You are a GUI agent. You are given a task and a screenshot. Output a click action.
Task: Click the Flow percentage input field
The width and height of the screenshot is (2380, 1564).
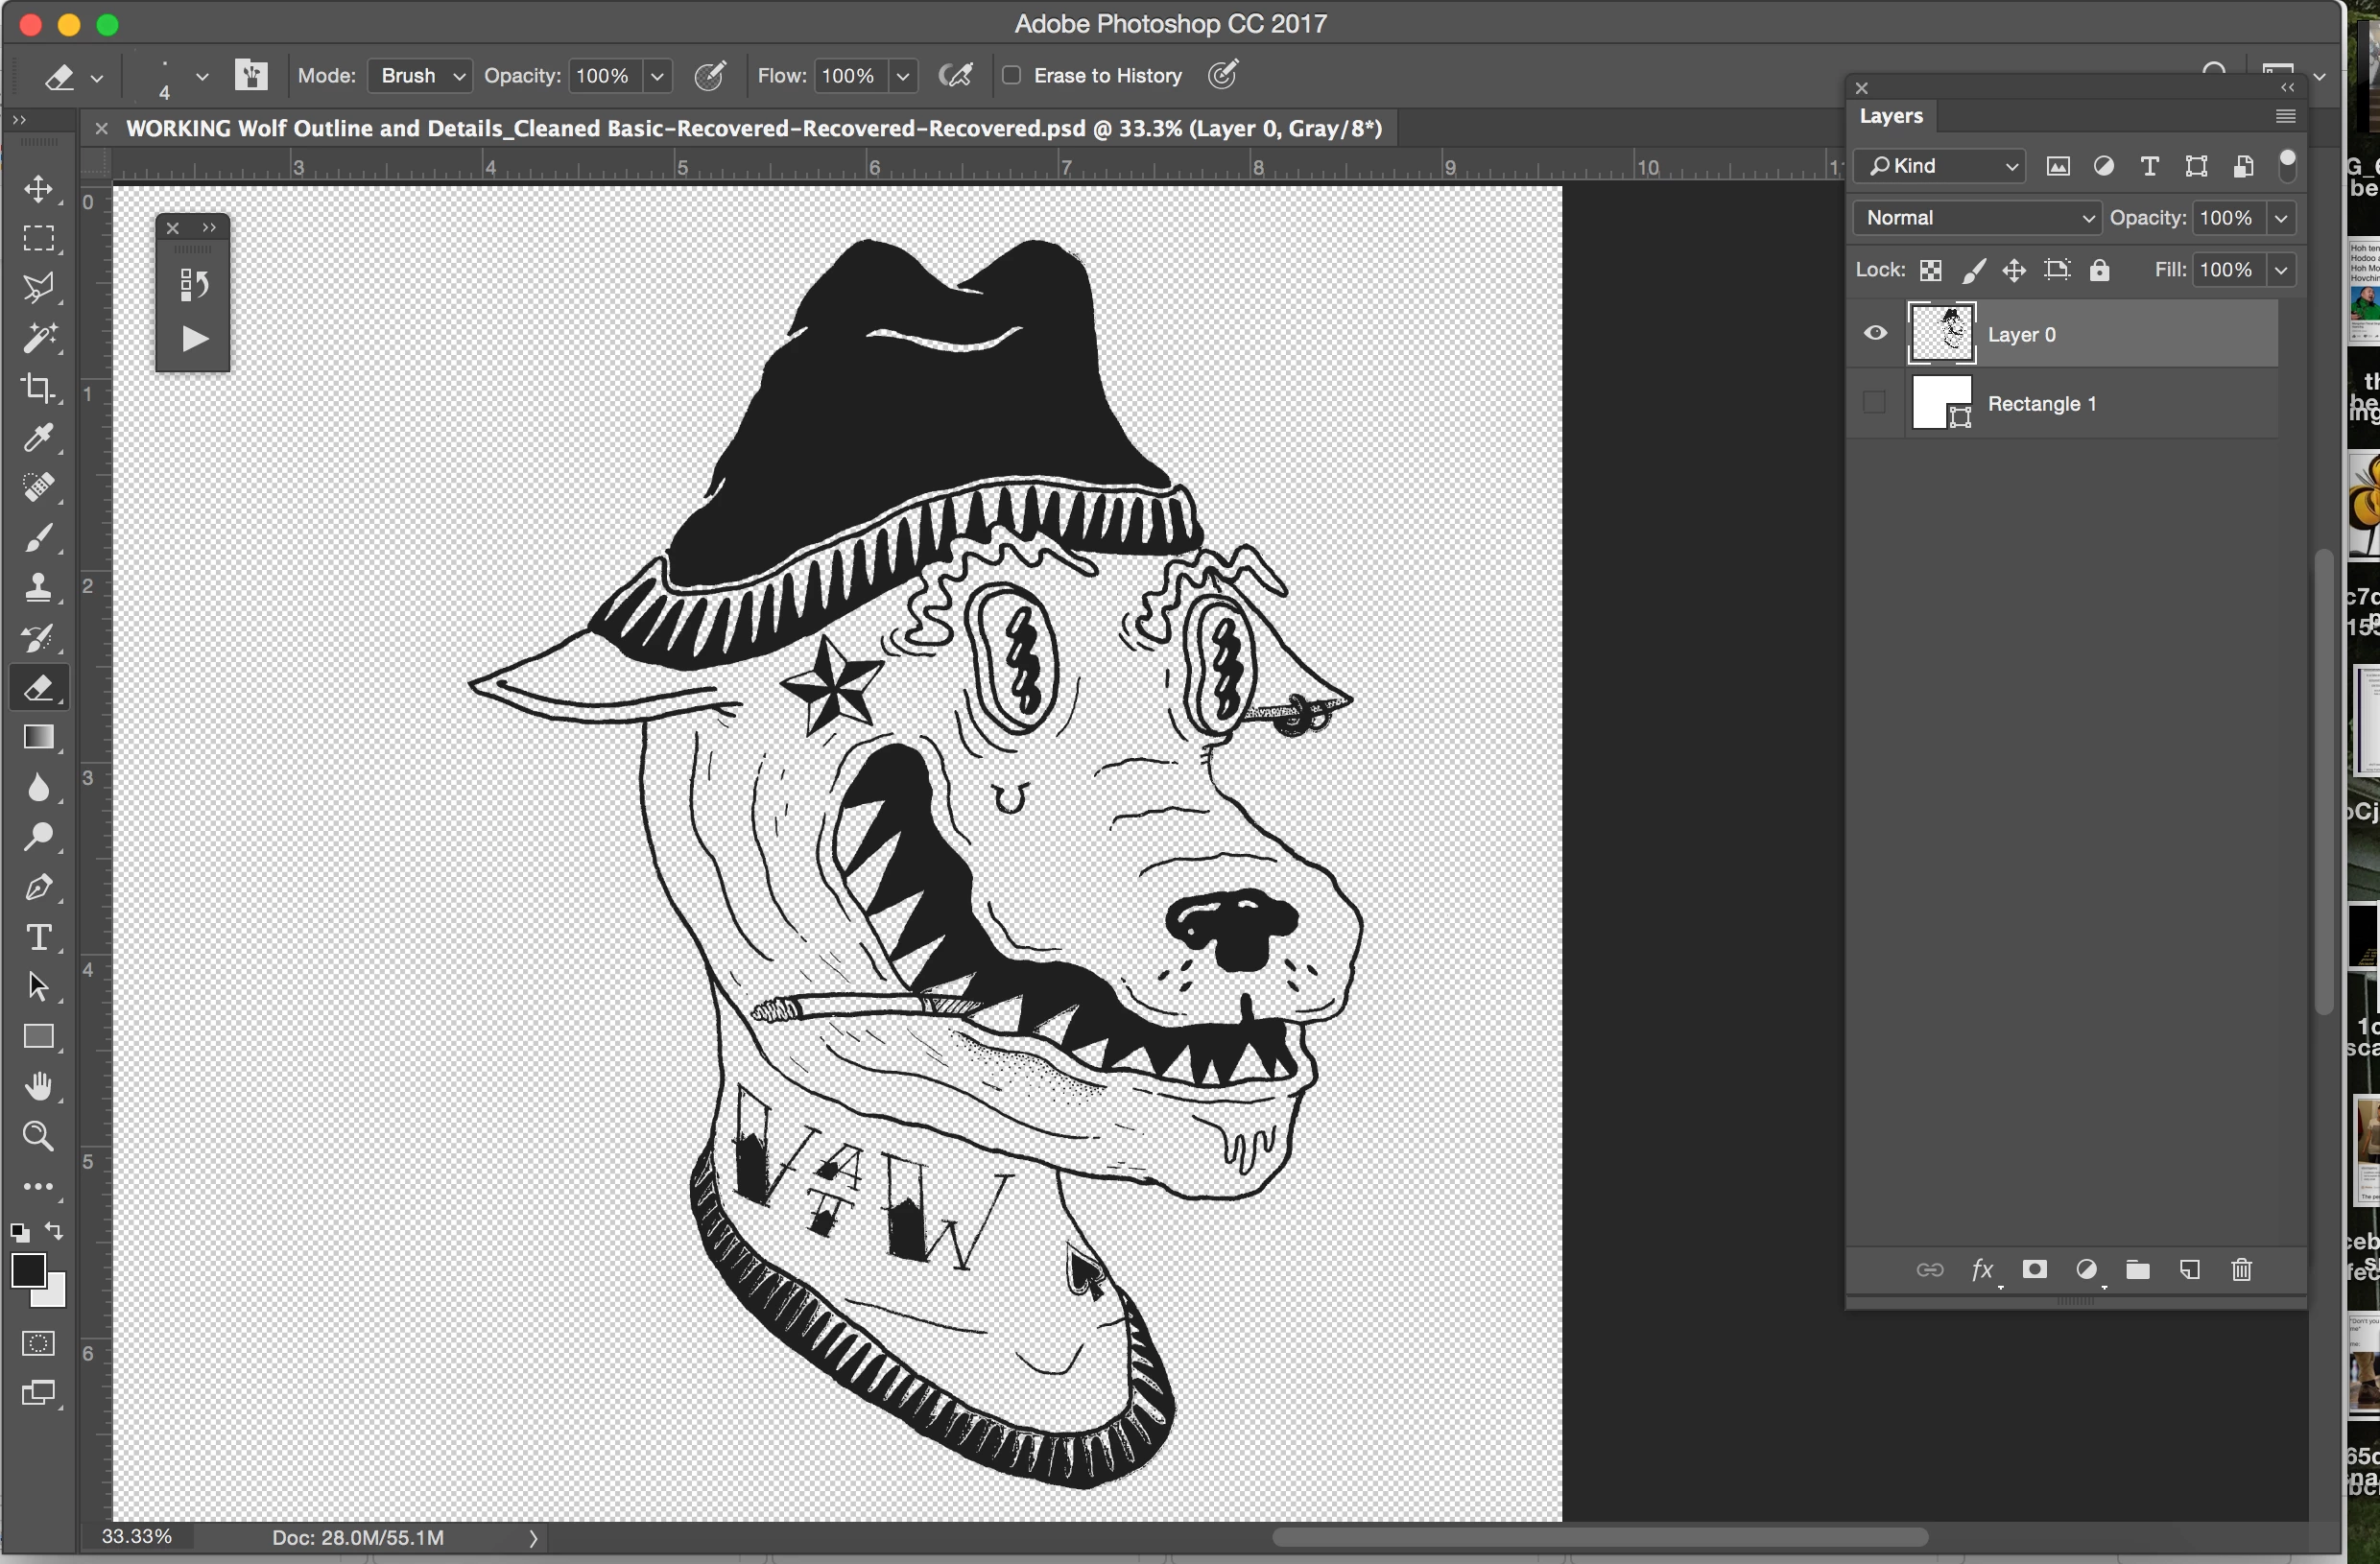click(849, 76)
